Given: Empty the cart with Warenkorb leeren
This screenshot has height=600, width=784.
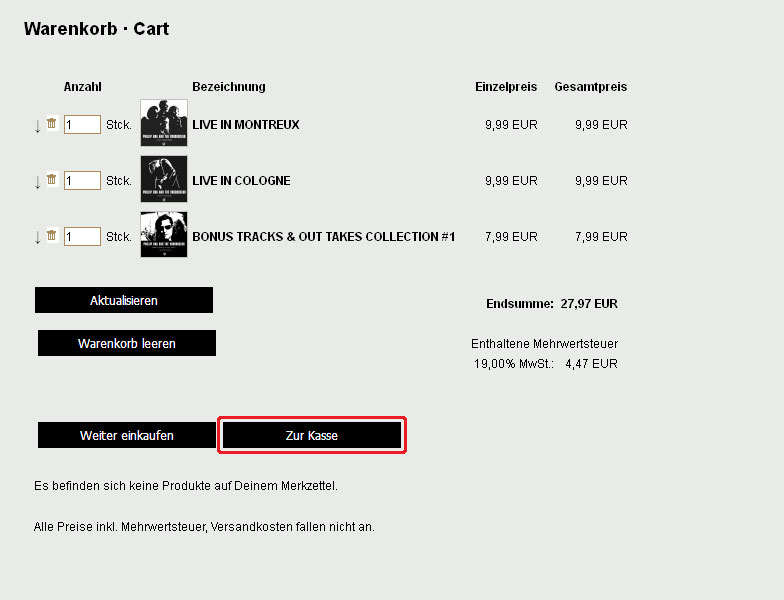Looking at the screenshot, I should click(x=127, y=343).
